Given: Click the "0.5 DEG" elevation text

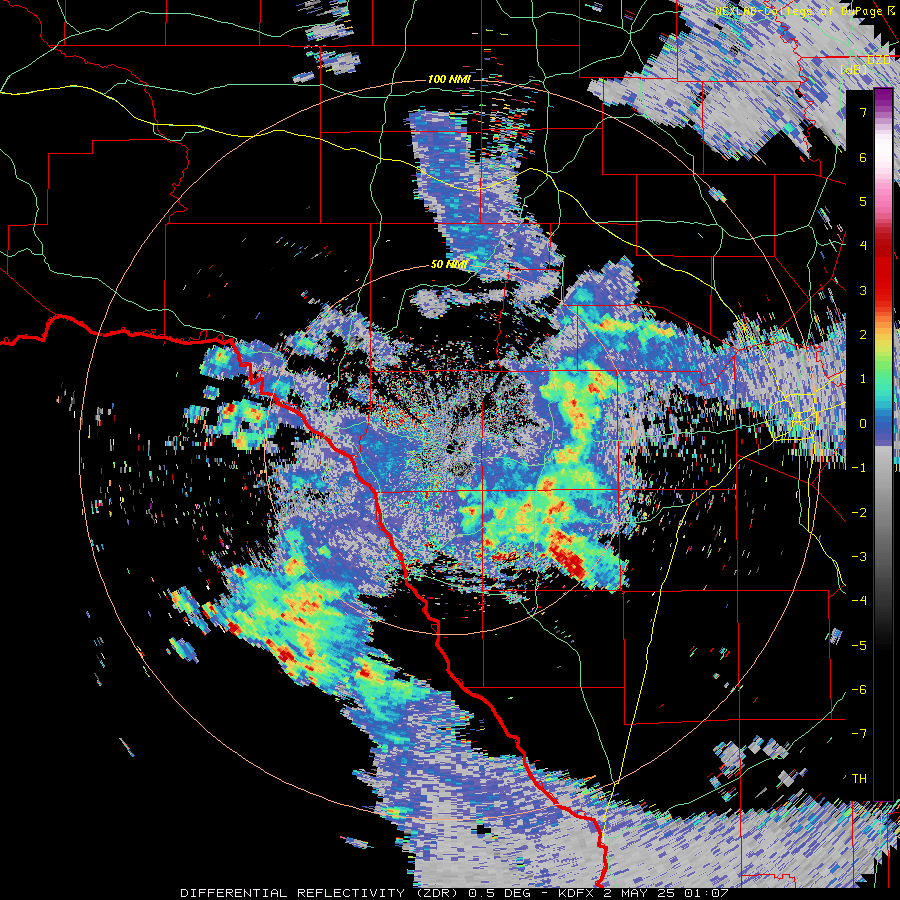Looking at the screenshot, I should tap(501, 893).
